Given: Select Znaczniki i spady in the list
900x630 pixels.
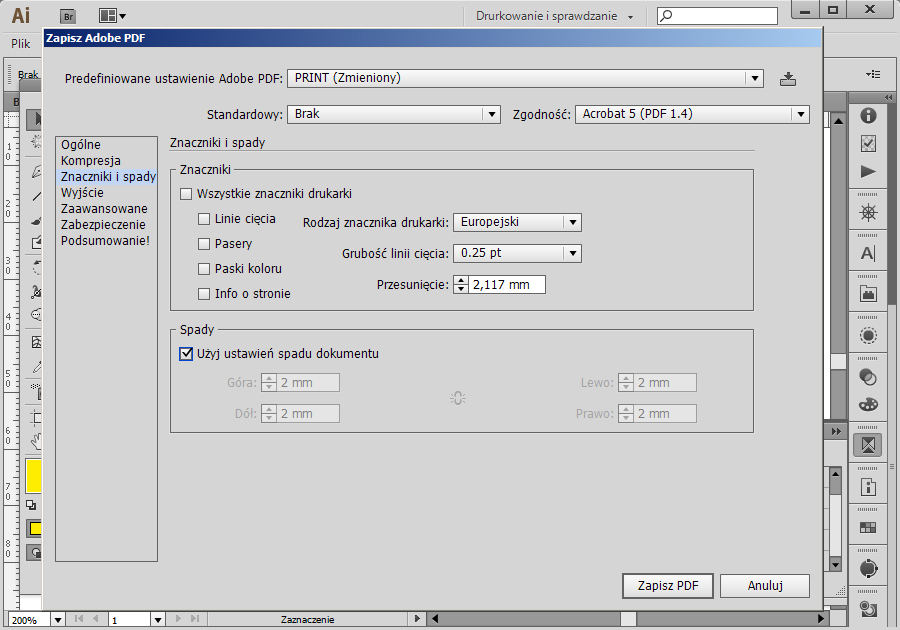Looking at the screenshot, I should [x=108, y=177].
